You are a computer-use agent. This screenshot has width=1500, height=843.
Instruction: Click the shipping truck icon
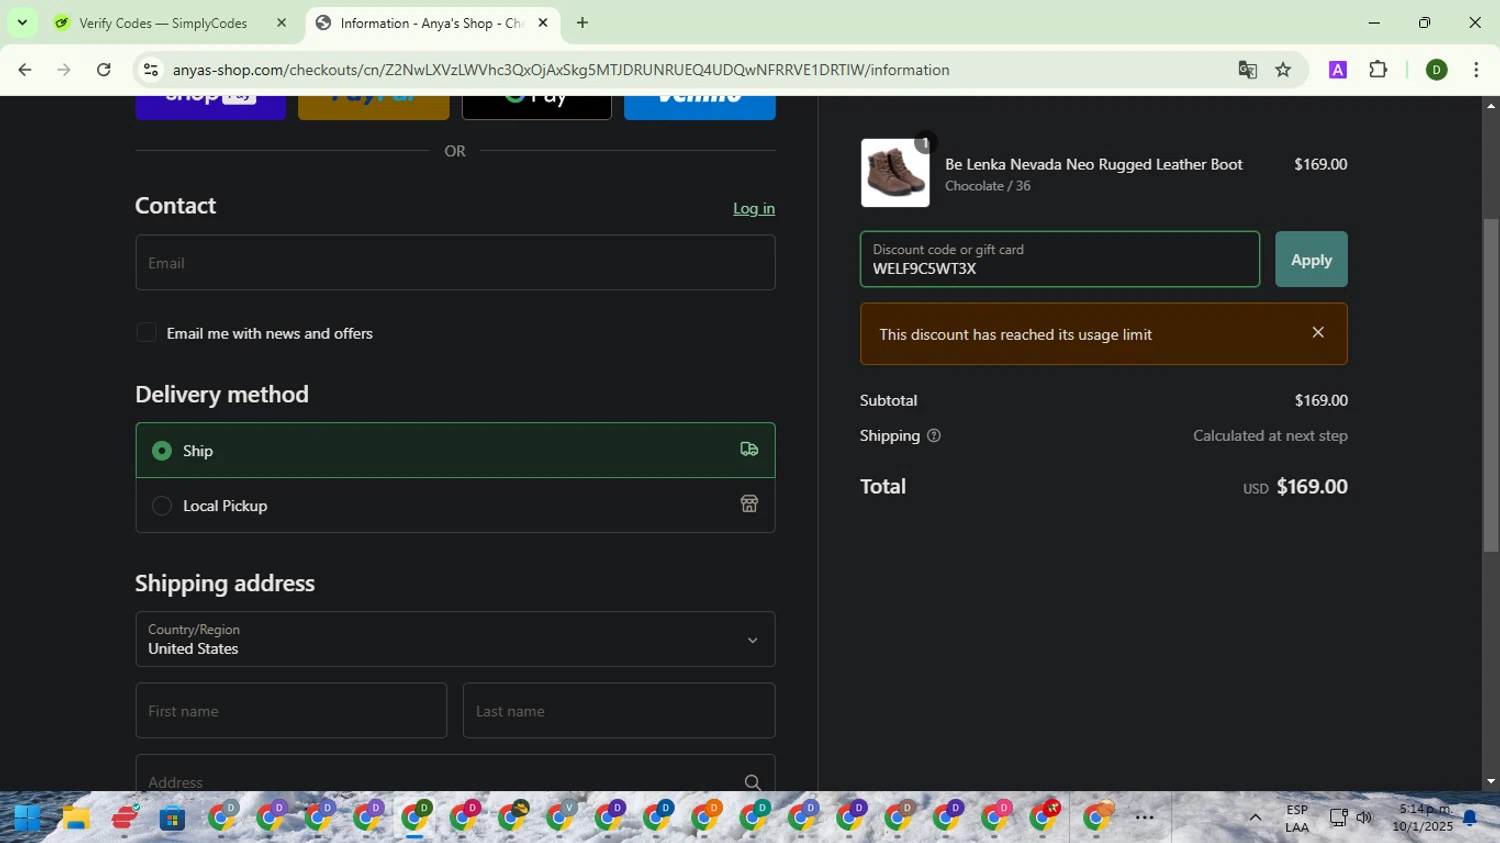[x=749, y=450]
